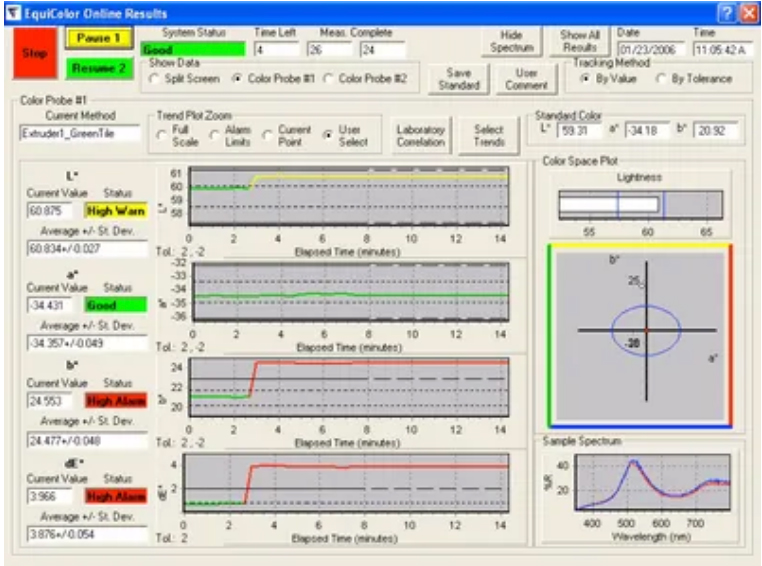Click the L* average field 60.834+/-0.027
Screen dimensions: 762x566
87,248
